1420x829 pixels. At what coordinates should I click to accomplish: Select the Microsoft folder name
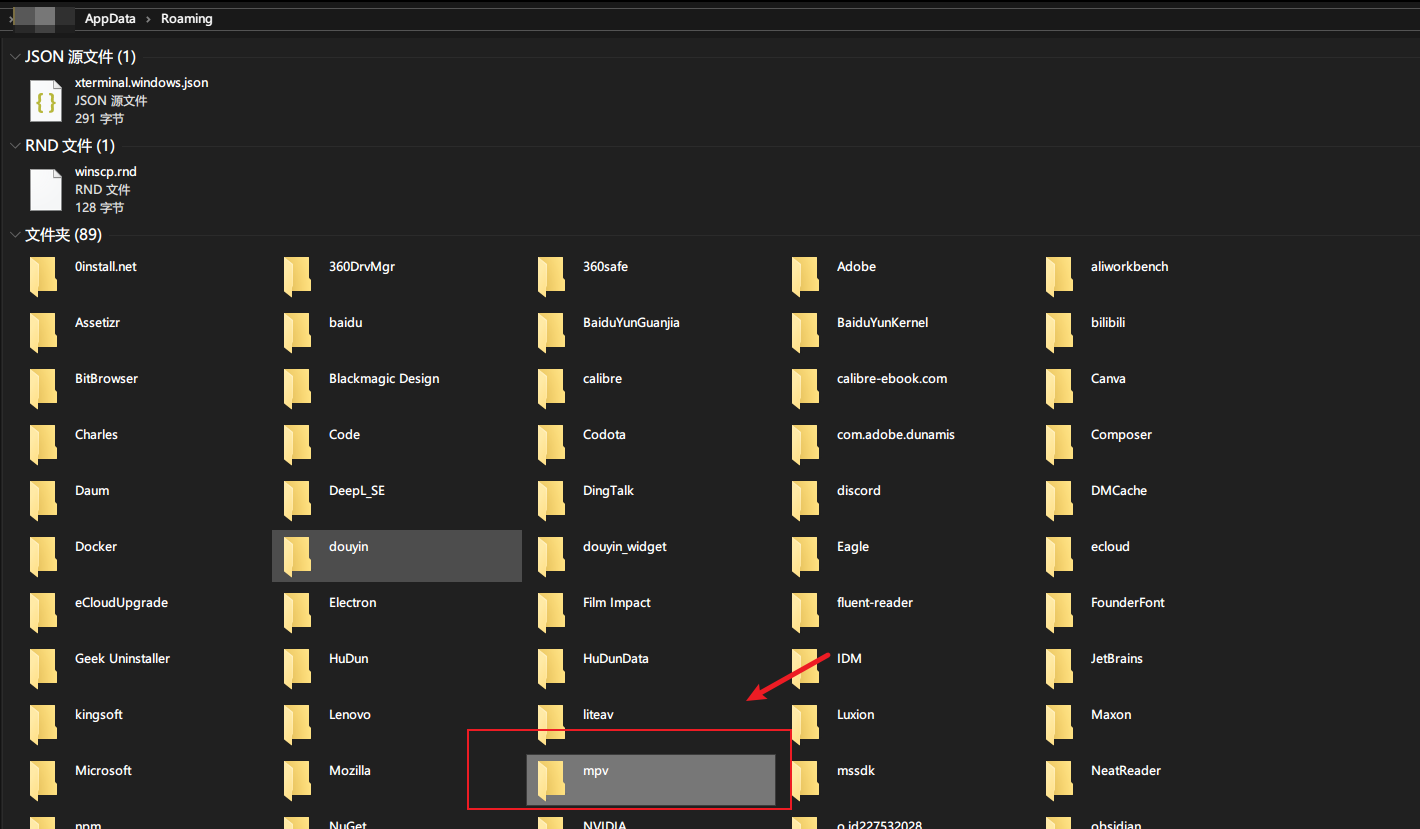tap(103, 771)
